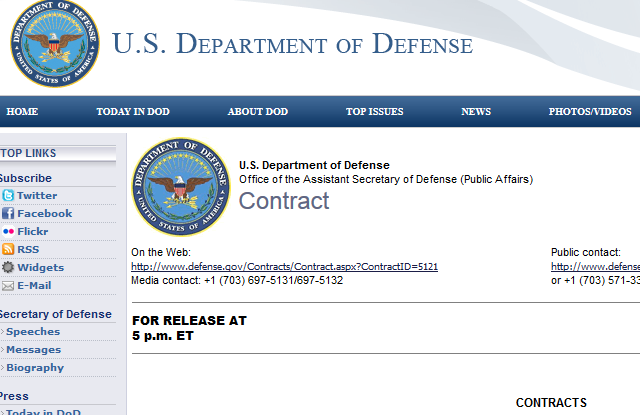Open the Messages sidebar link
This screenshot has width=640, height=415.
click(x=33, y=350)
